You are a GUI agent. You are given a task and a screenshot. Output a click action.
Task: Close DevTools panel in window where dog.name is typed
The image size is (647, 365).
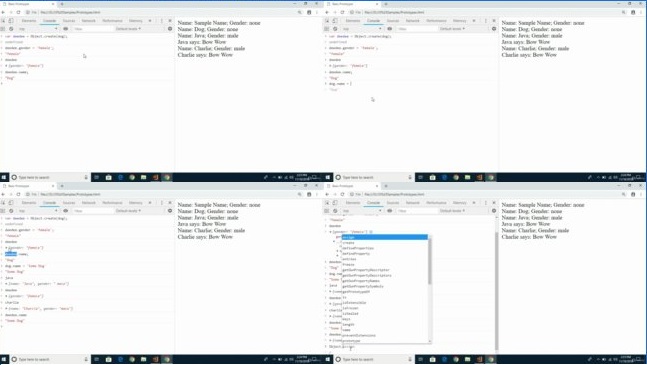(494, 21)
